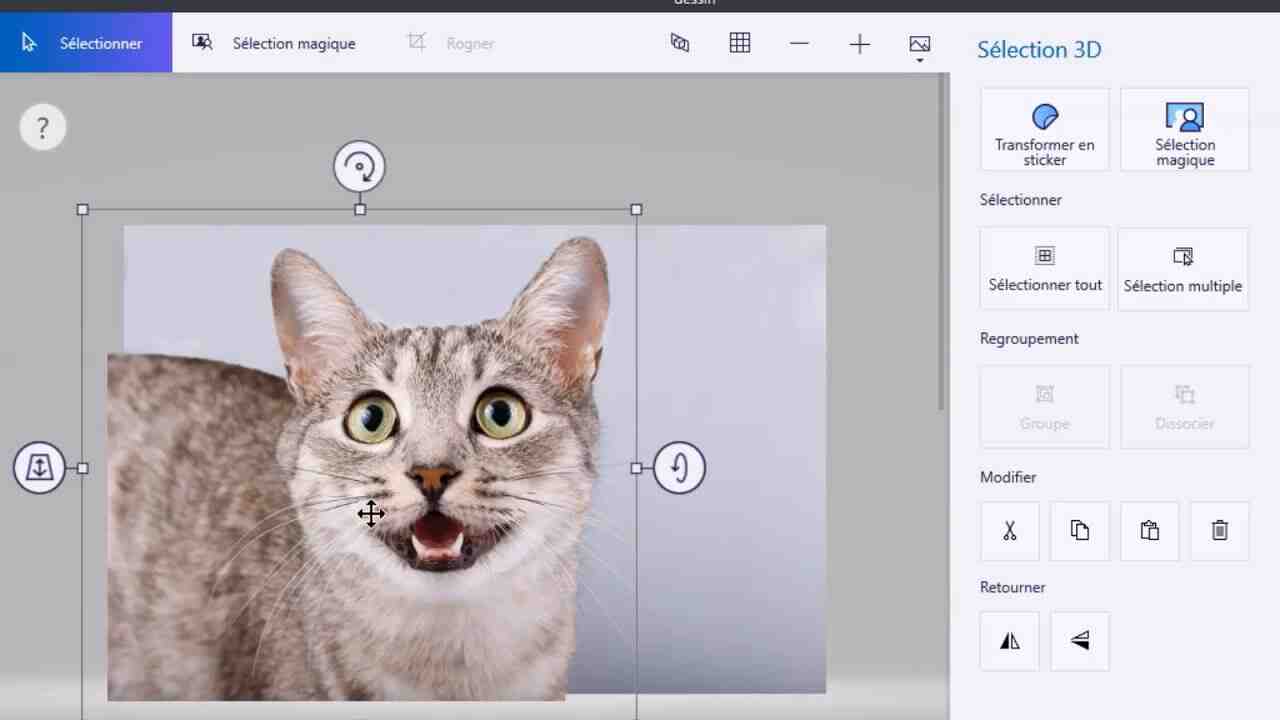The image size is (1280, 720).
Task: Click the copy icon under Modifier
Action: click(x=1080, y=531)
